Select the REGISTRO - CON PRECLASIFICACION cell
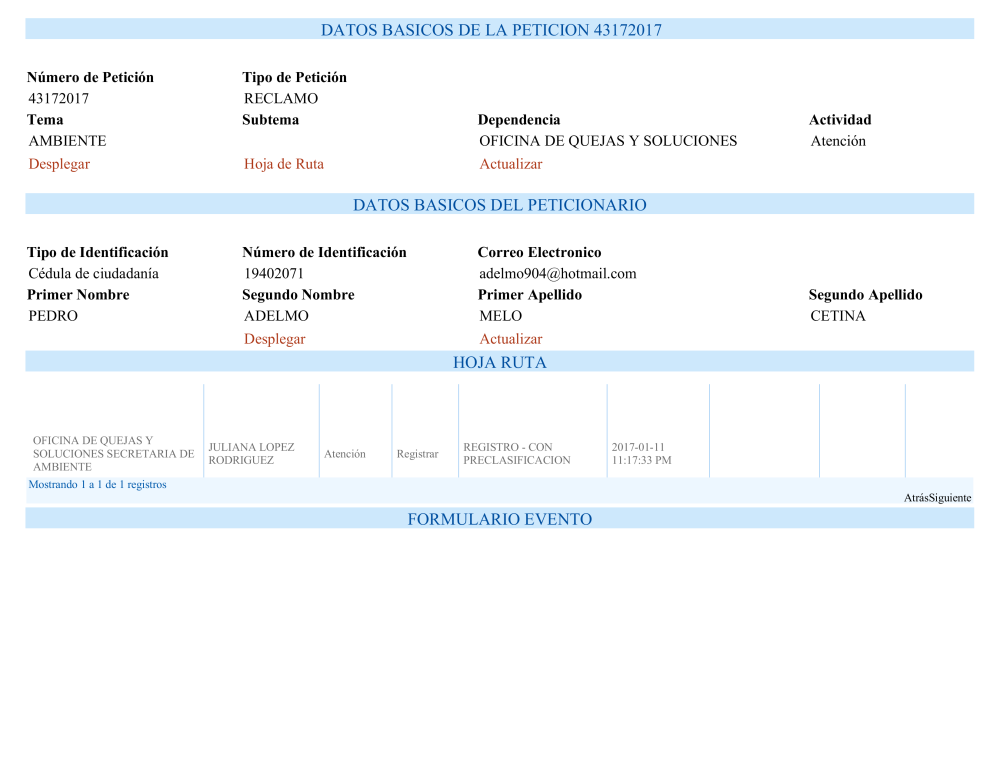 pos(516,454)
